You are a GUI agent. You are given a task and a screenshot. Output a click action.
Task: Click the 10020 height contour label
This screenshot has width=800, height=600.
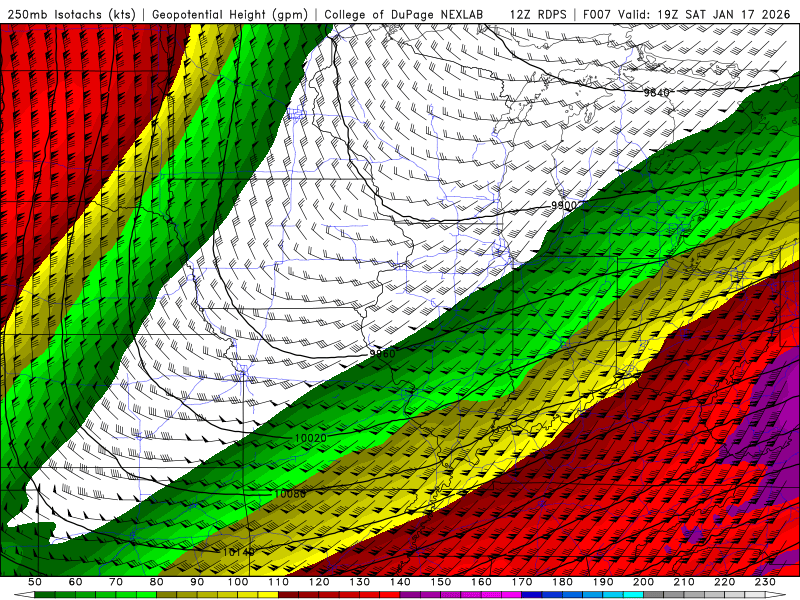coord(311,438)
